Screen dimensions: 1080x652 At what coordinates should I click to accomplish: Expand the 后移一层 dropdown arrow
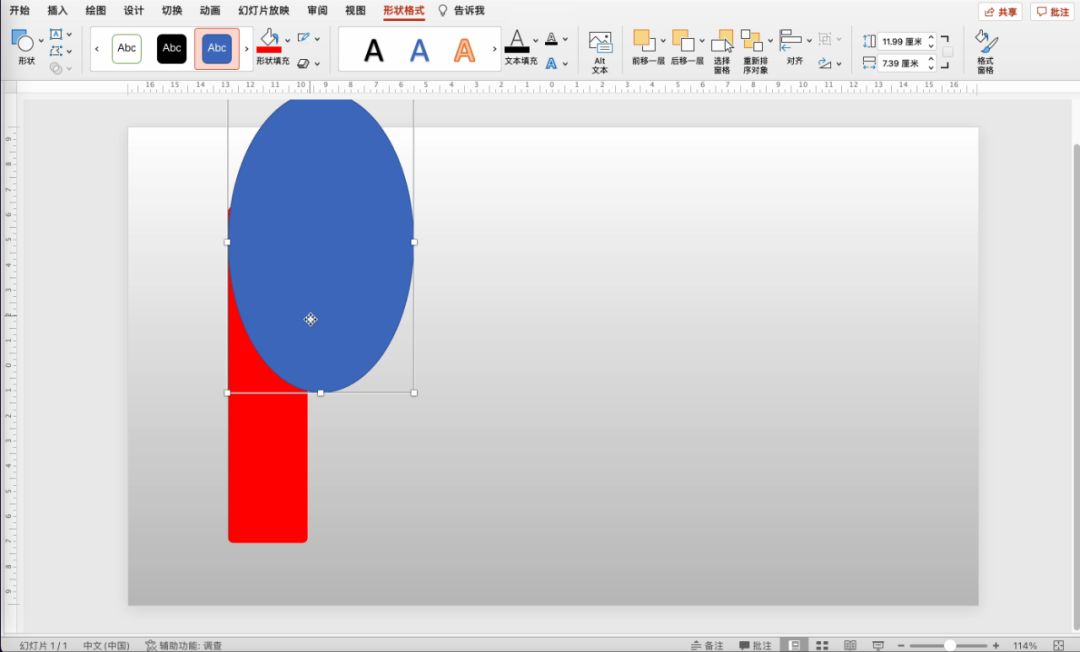[x=701, y=41]
